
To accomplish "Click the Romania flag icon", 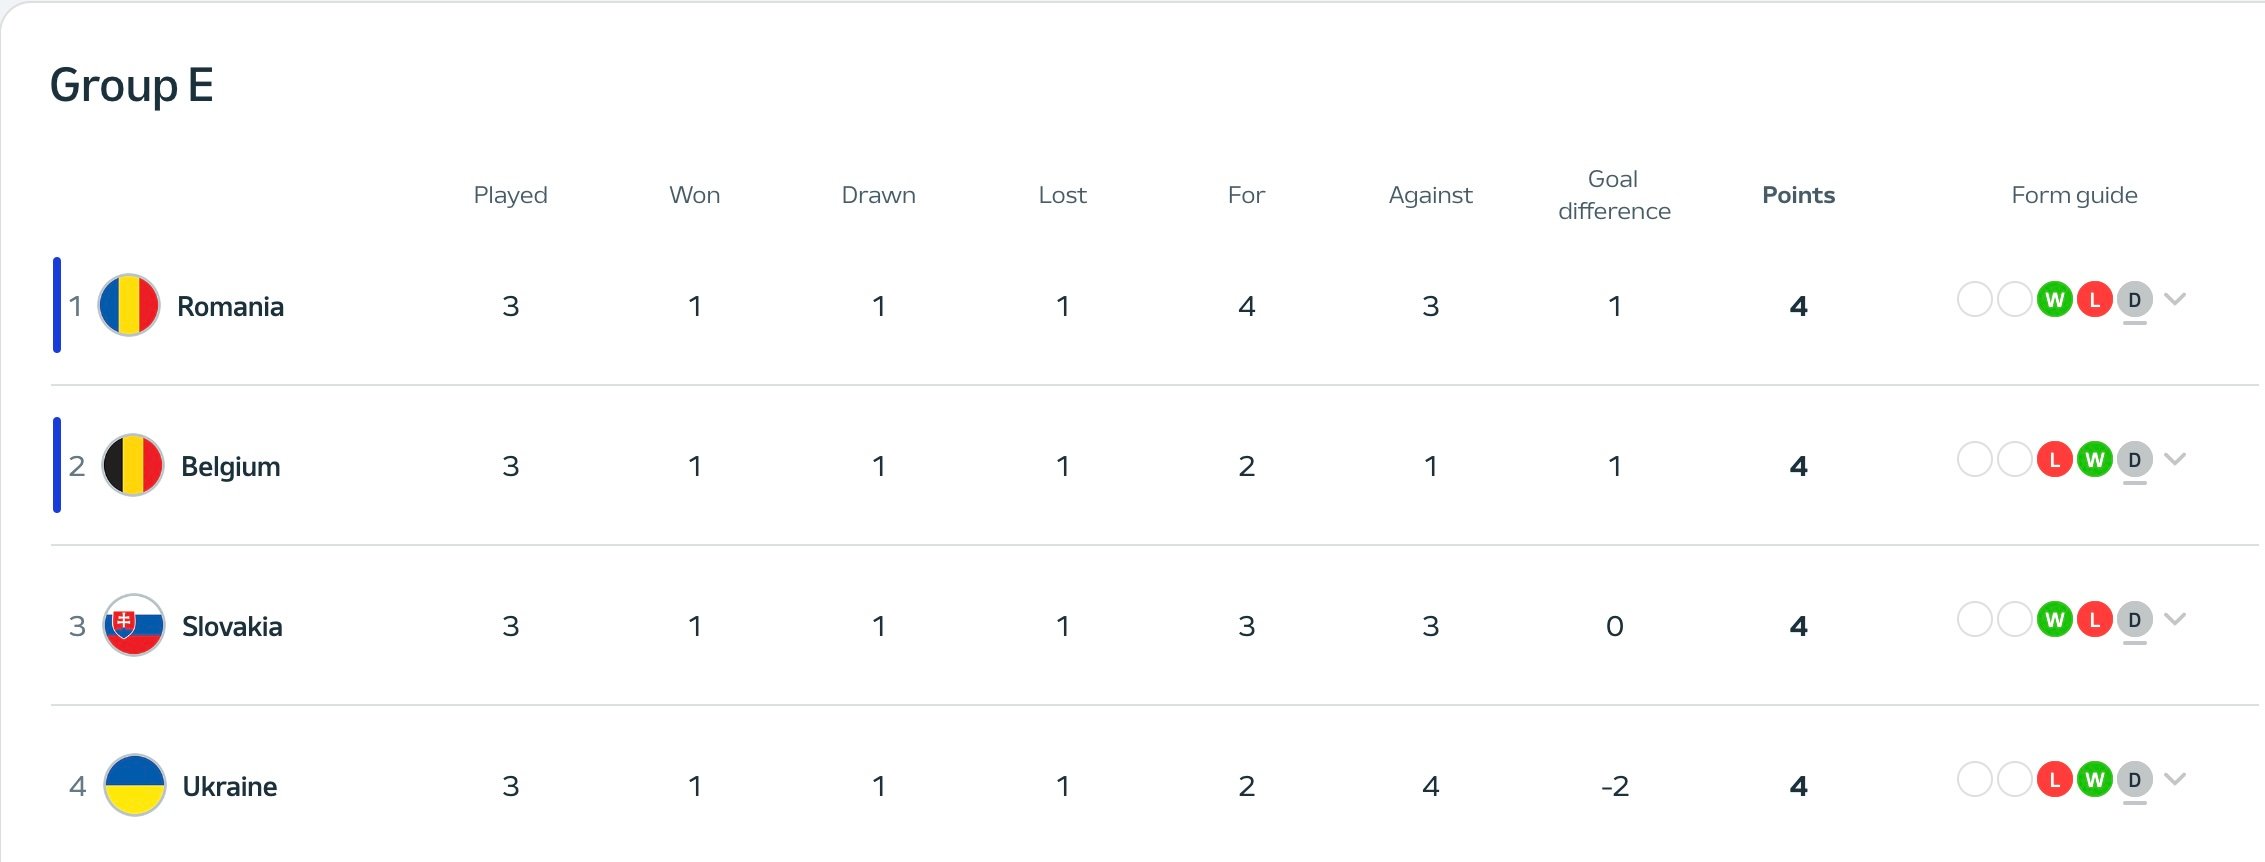I will tap(129, 305).
